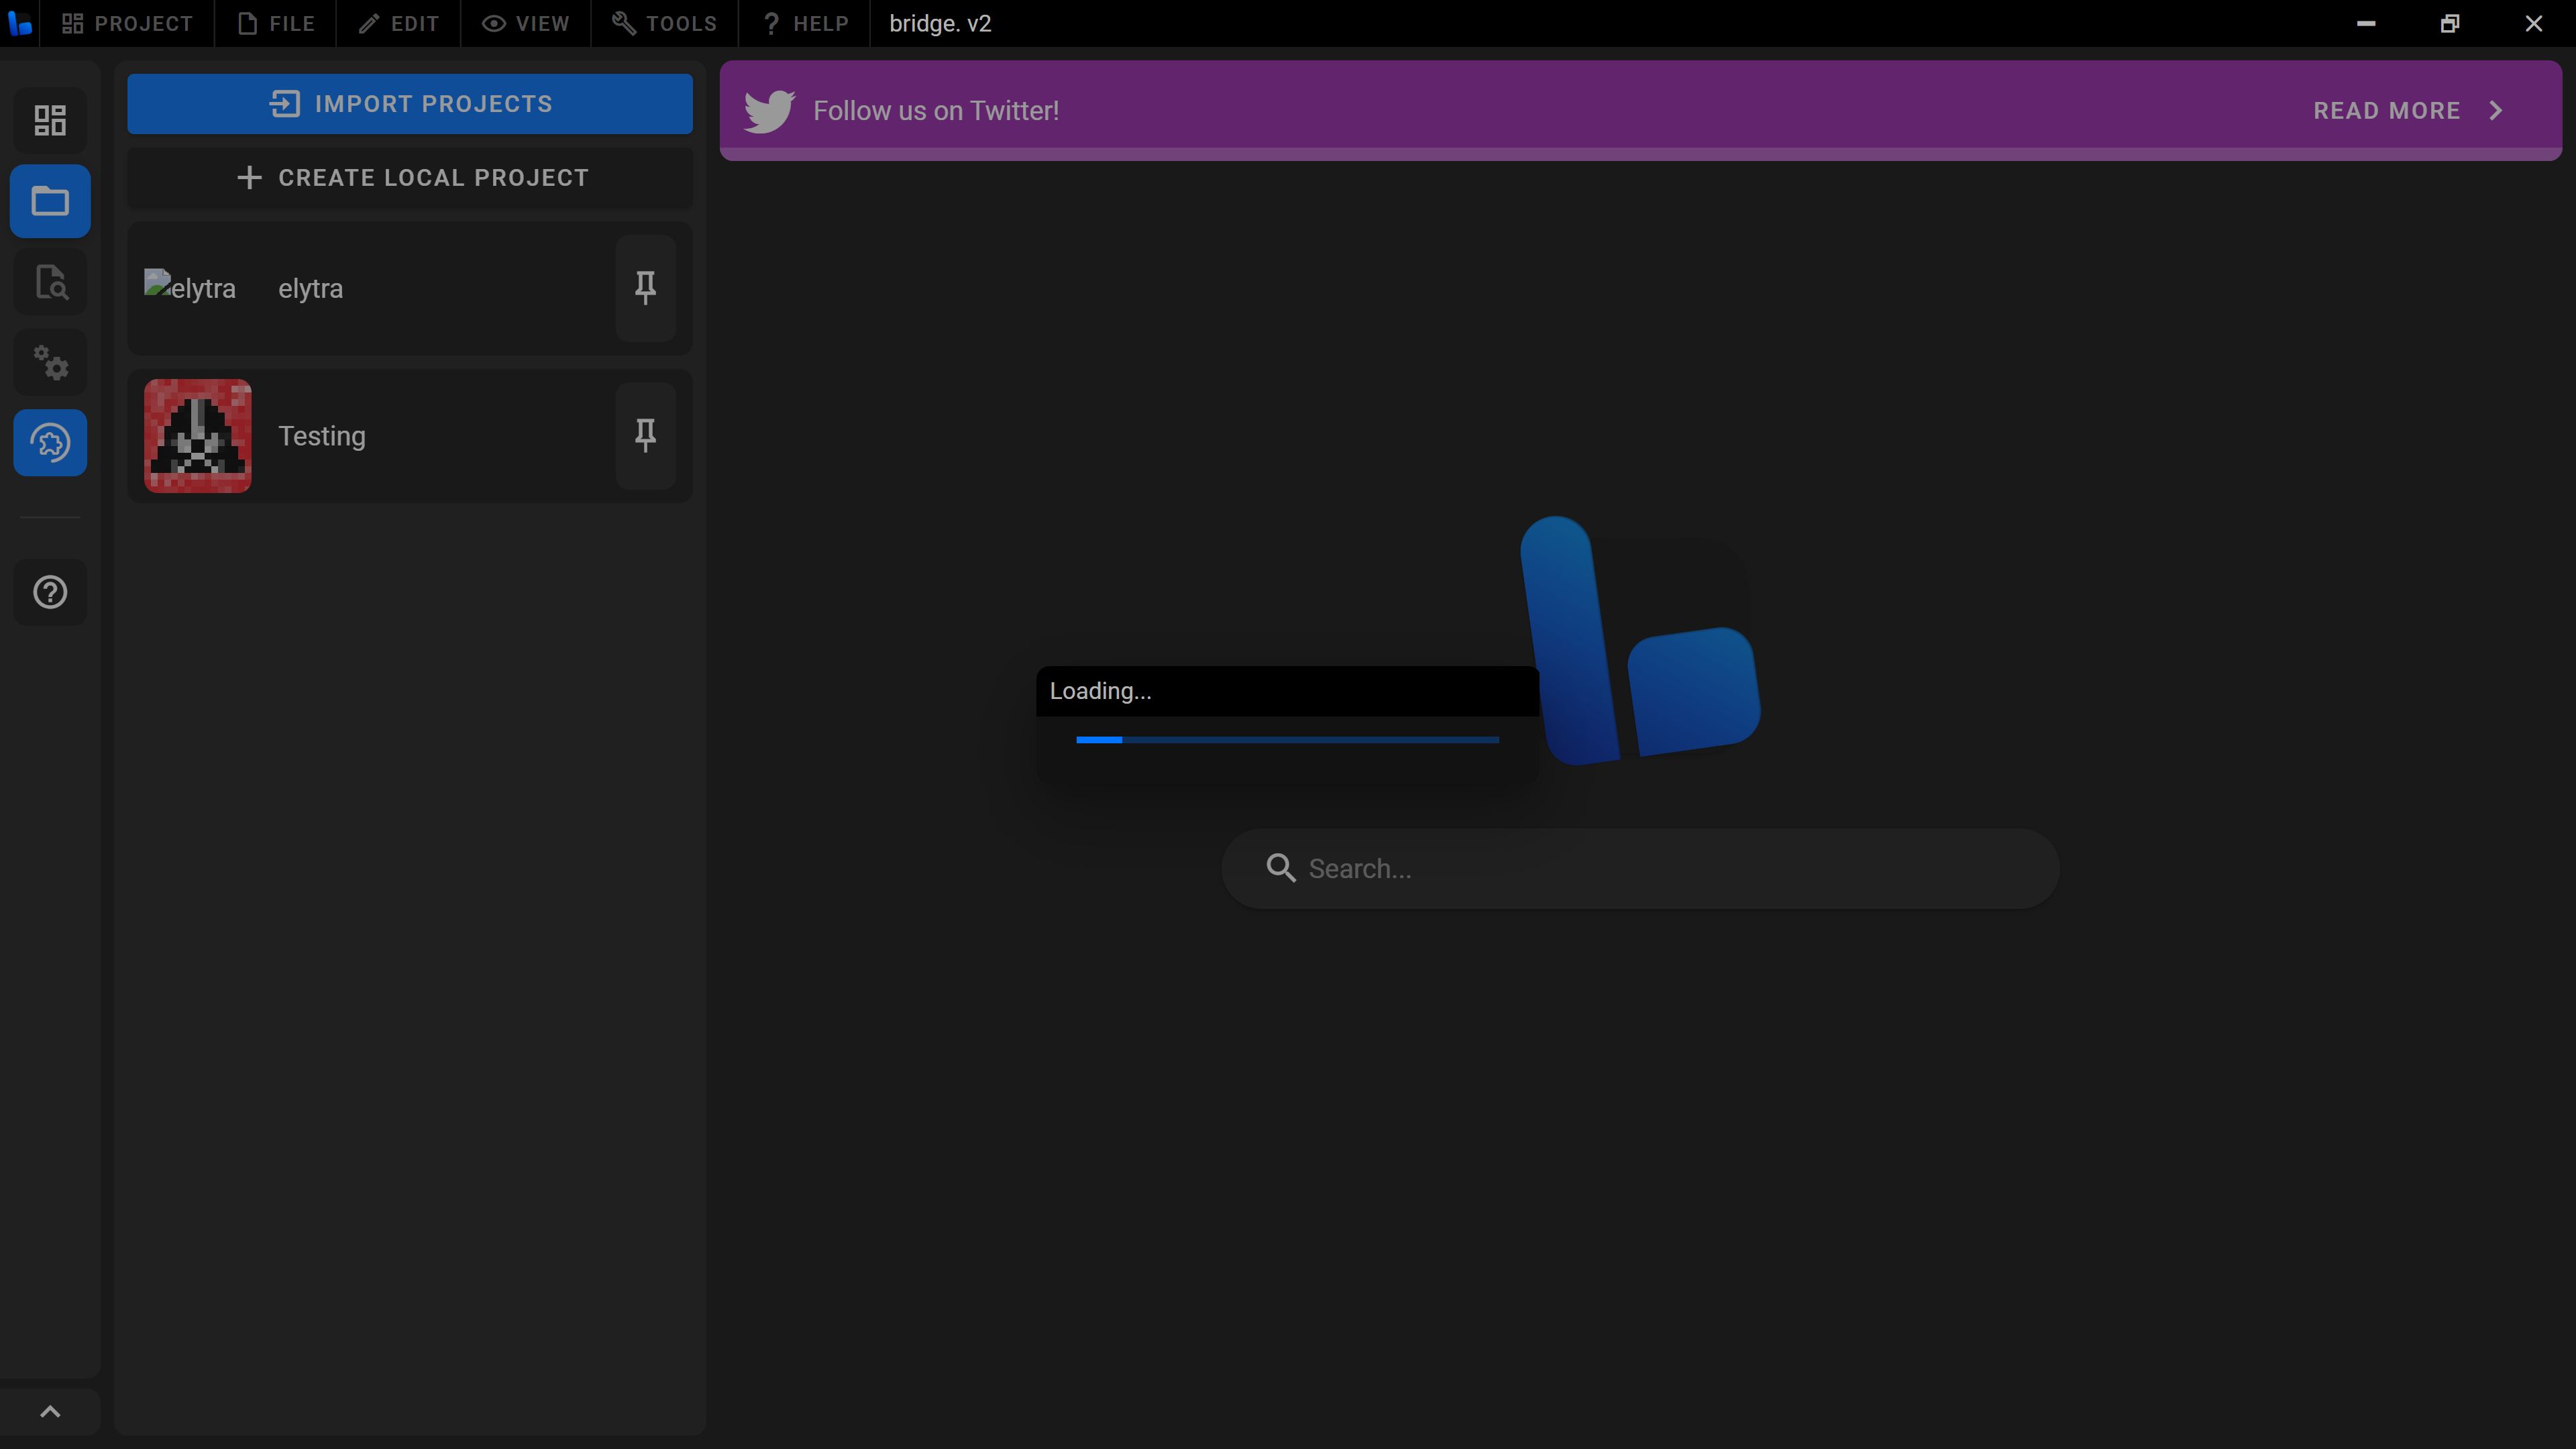Open the EDIT menu
Screen dimensions: 2576x1449
pos(398,23)
